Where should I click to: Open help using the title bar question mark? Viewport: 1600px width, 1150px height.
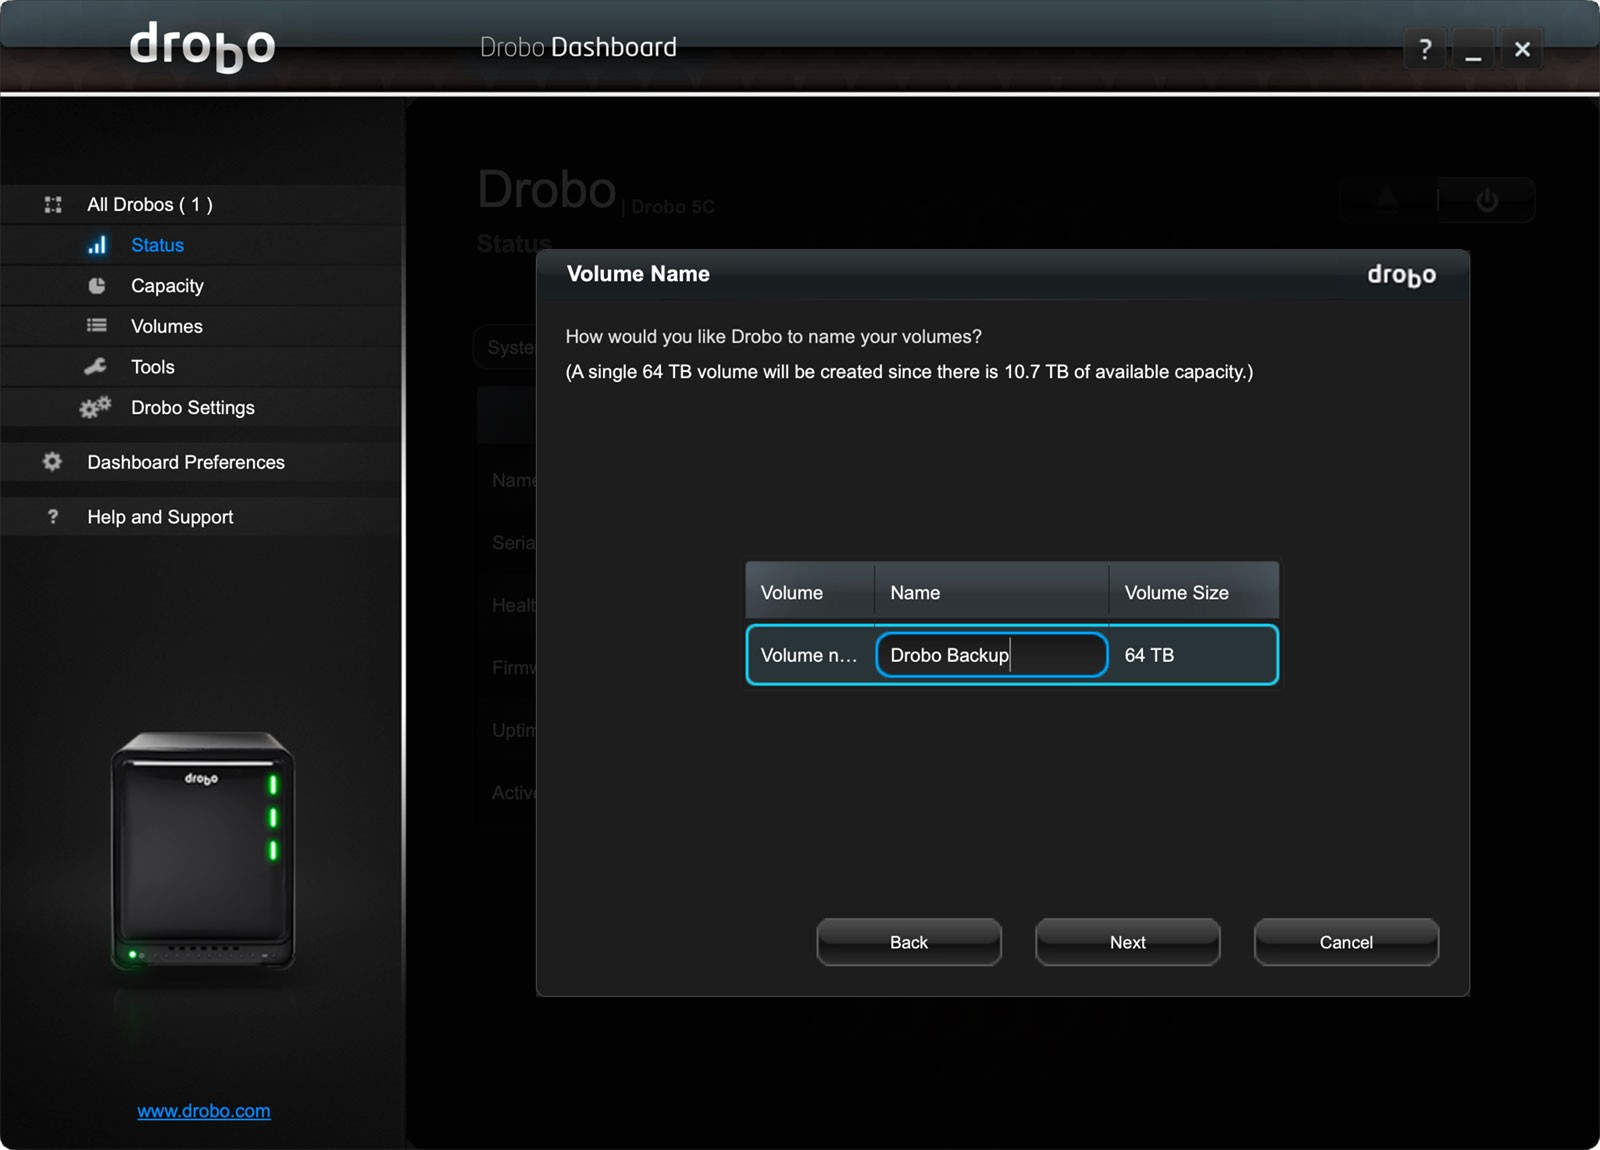tap(1425, 49)
